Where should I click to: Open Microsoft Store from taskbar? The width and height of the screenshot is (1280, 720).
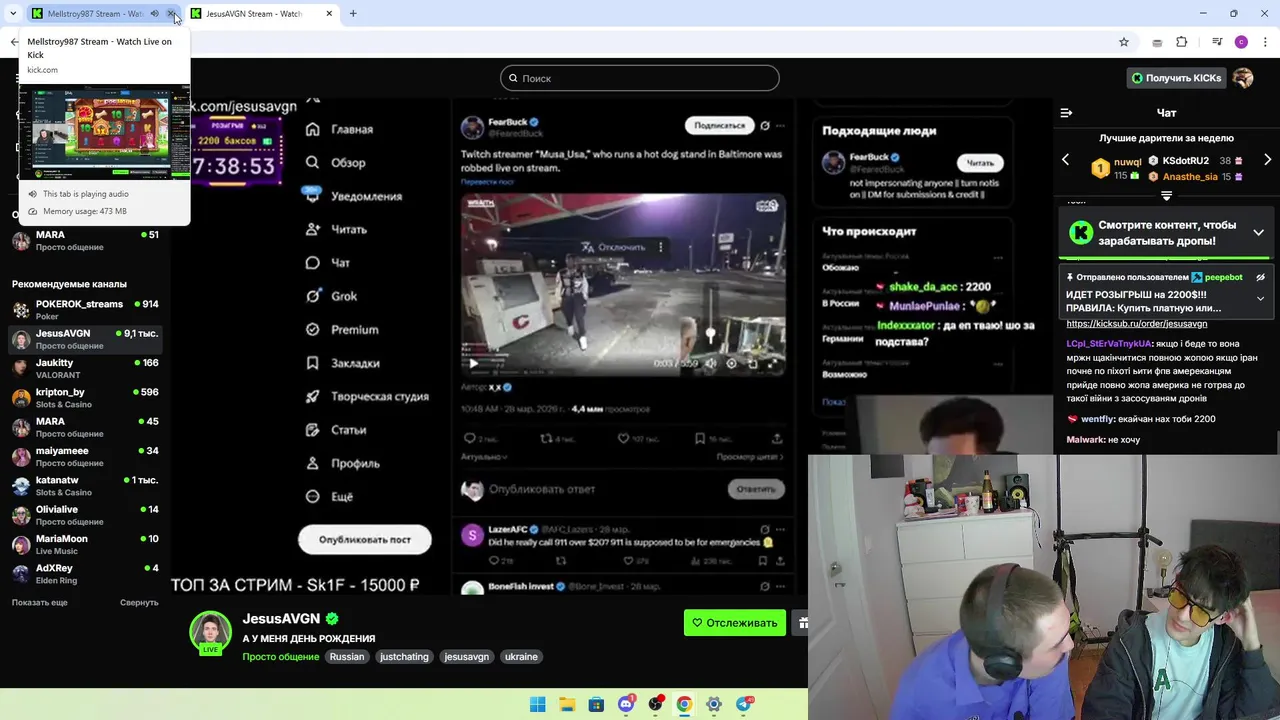click(596, 704)
